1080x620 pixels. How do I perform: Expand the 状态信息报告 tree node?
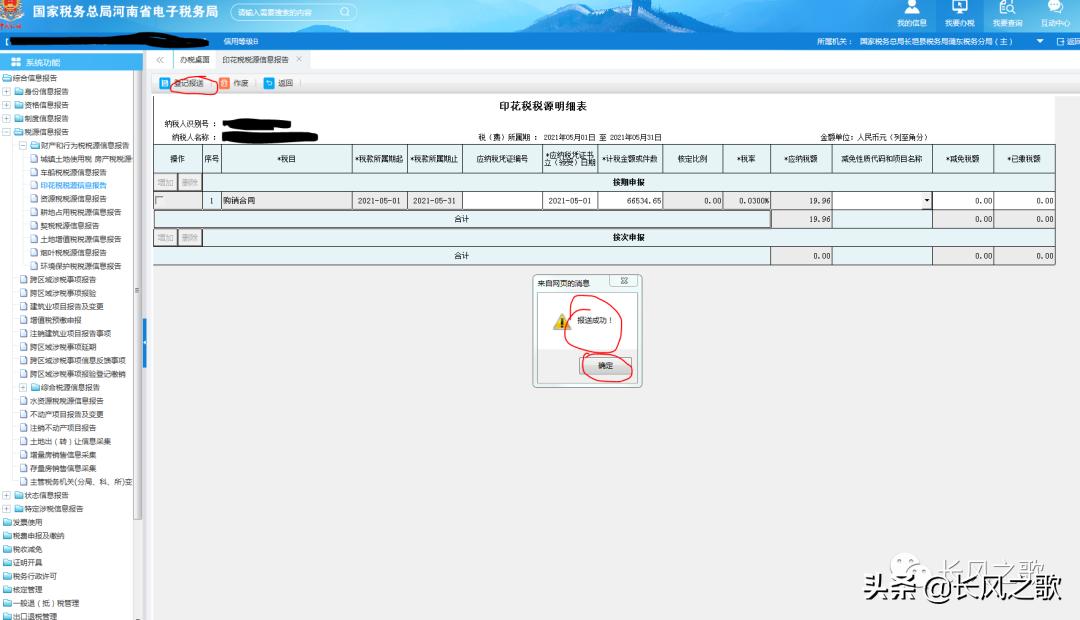click(x=6, y=495)
